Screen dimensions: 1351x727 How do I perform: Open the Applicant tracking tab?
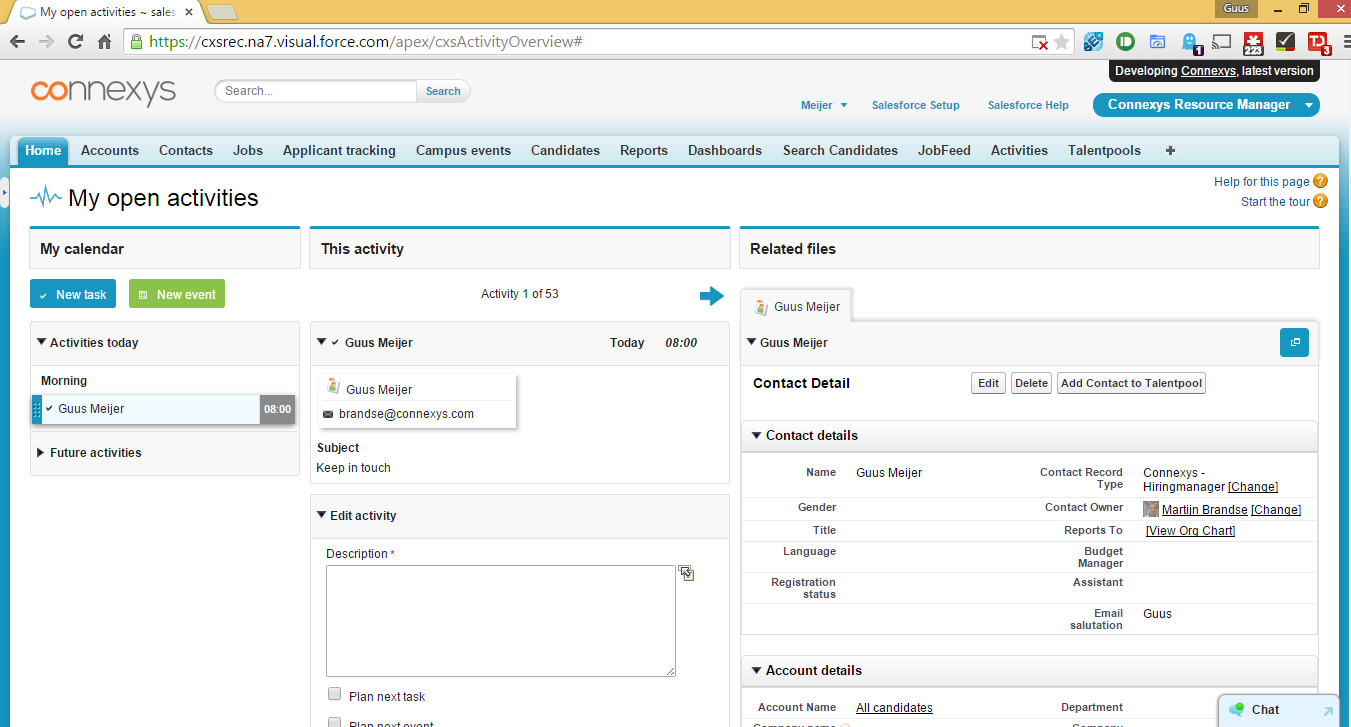click(339, 151)
